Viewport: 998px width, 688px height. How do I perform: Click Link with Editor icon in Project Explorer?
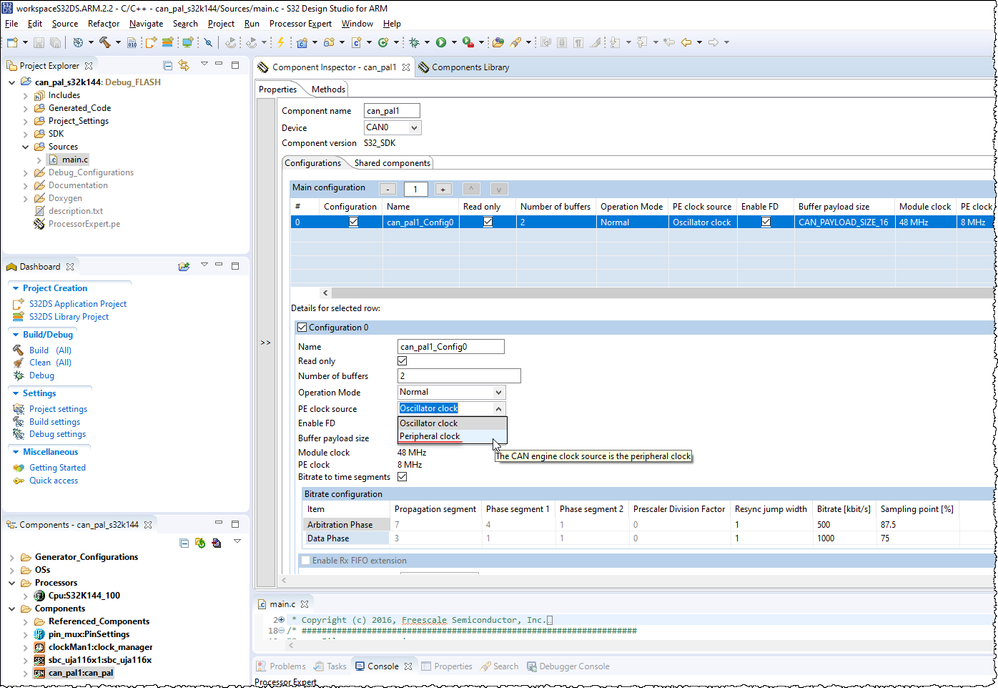(183, 66)
